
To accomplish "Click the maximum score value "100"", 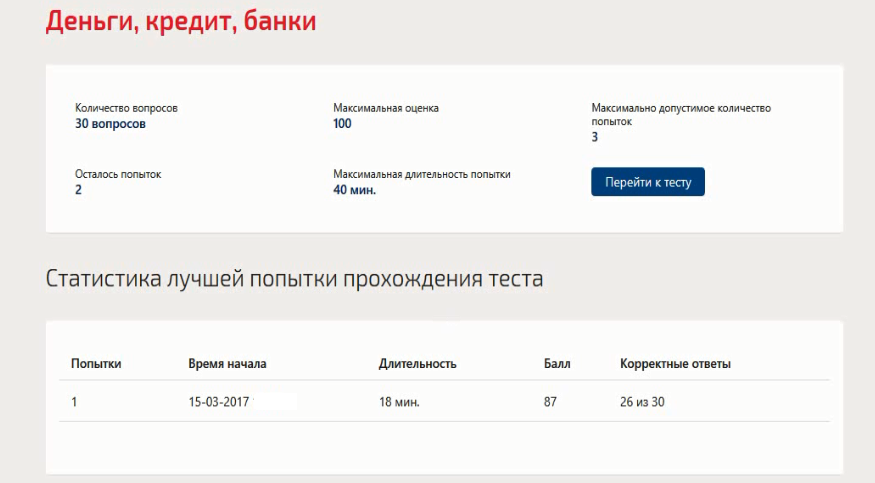I will point(342,124).
